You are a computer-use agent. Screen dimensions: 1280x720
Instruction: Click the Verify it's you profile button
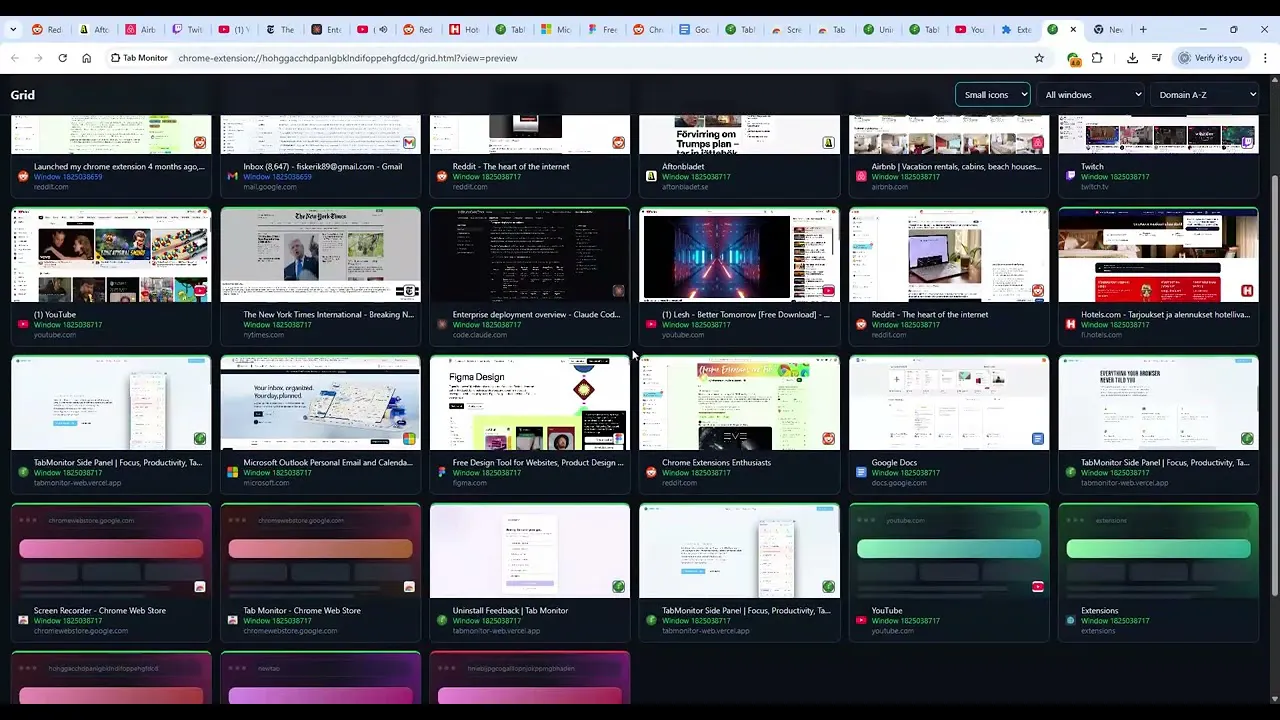click(x=1211, y=58)
